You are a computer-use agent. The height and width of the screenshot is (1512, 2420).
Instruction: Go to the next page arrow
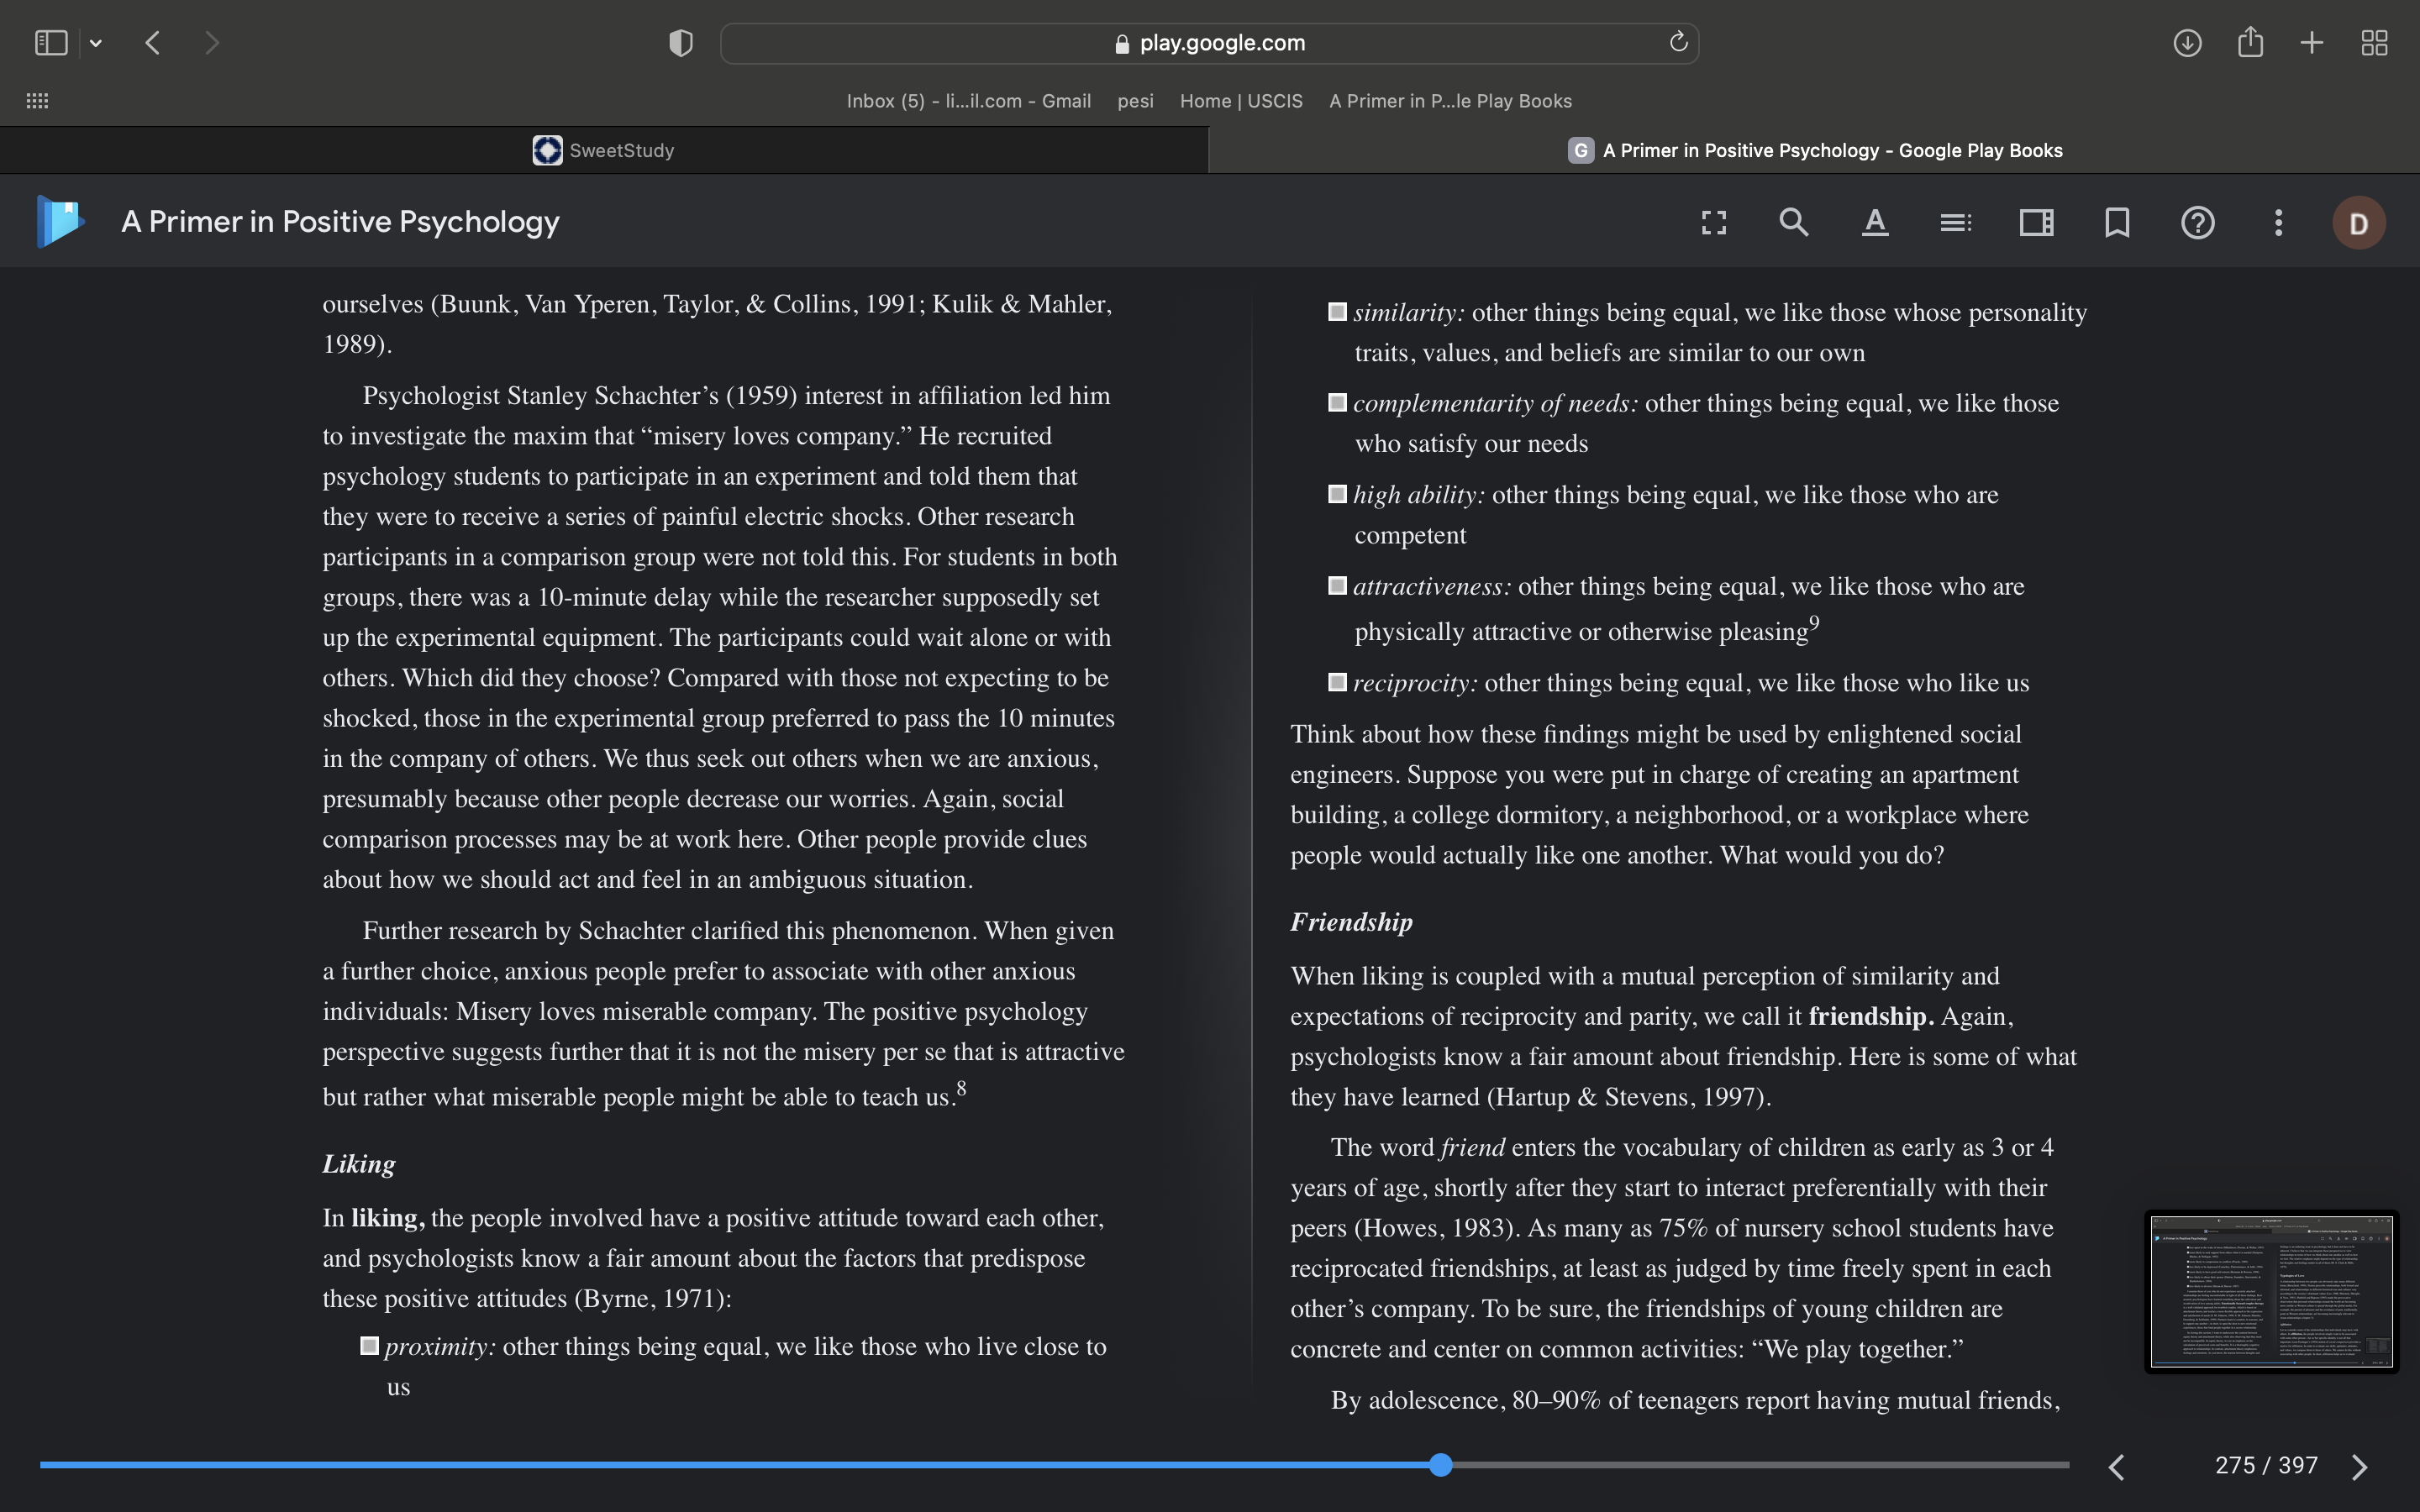click(x=2360, y=1466)
